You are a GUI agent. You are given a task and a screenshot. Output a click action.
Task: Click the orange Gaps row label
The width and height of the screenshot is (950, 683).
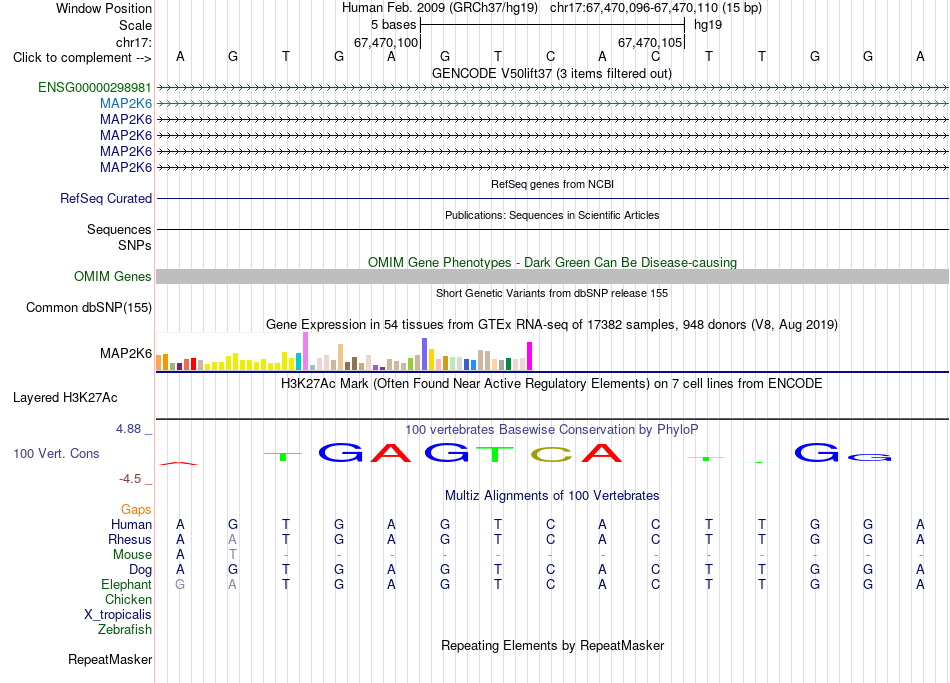point(136,510)
